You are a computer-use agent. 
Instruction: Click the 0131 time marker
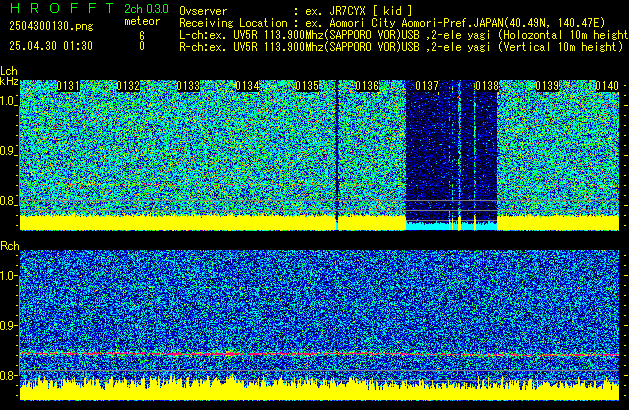point(68,86)
